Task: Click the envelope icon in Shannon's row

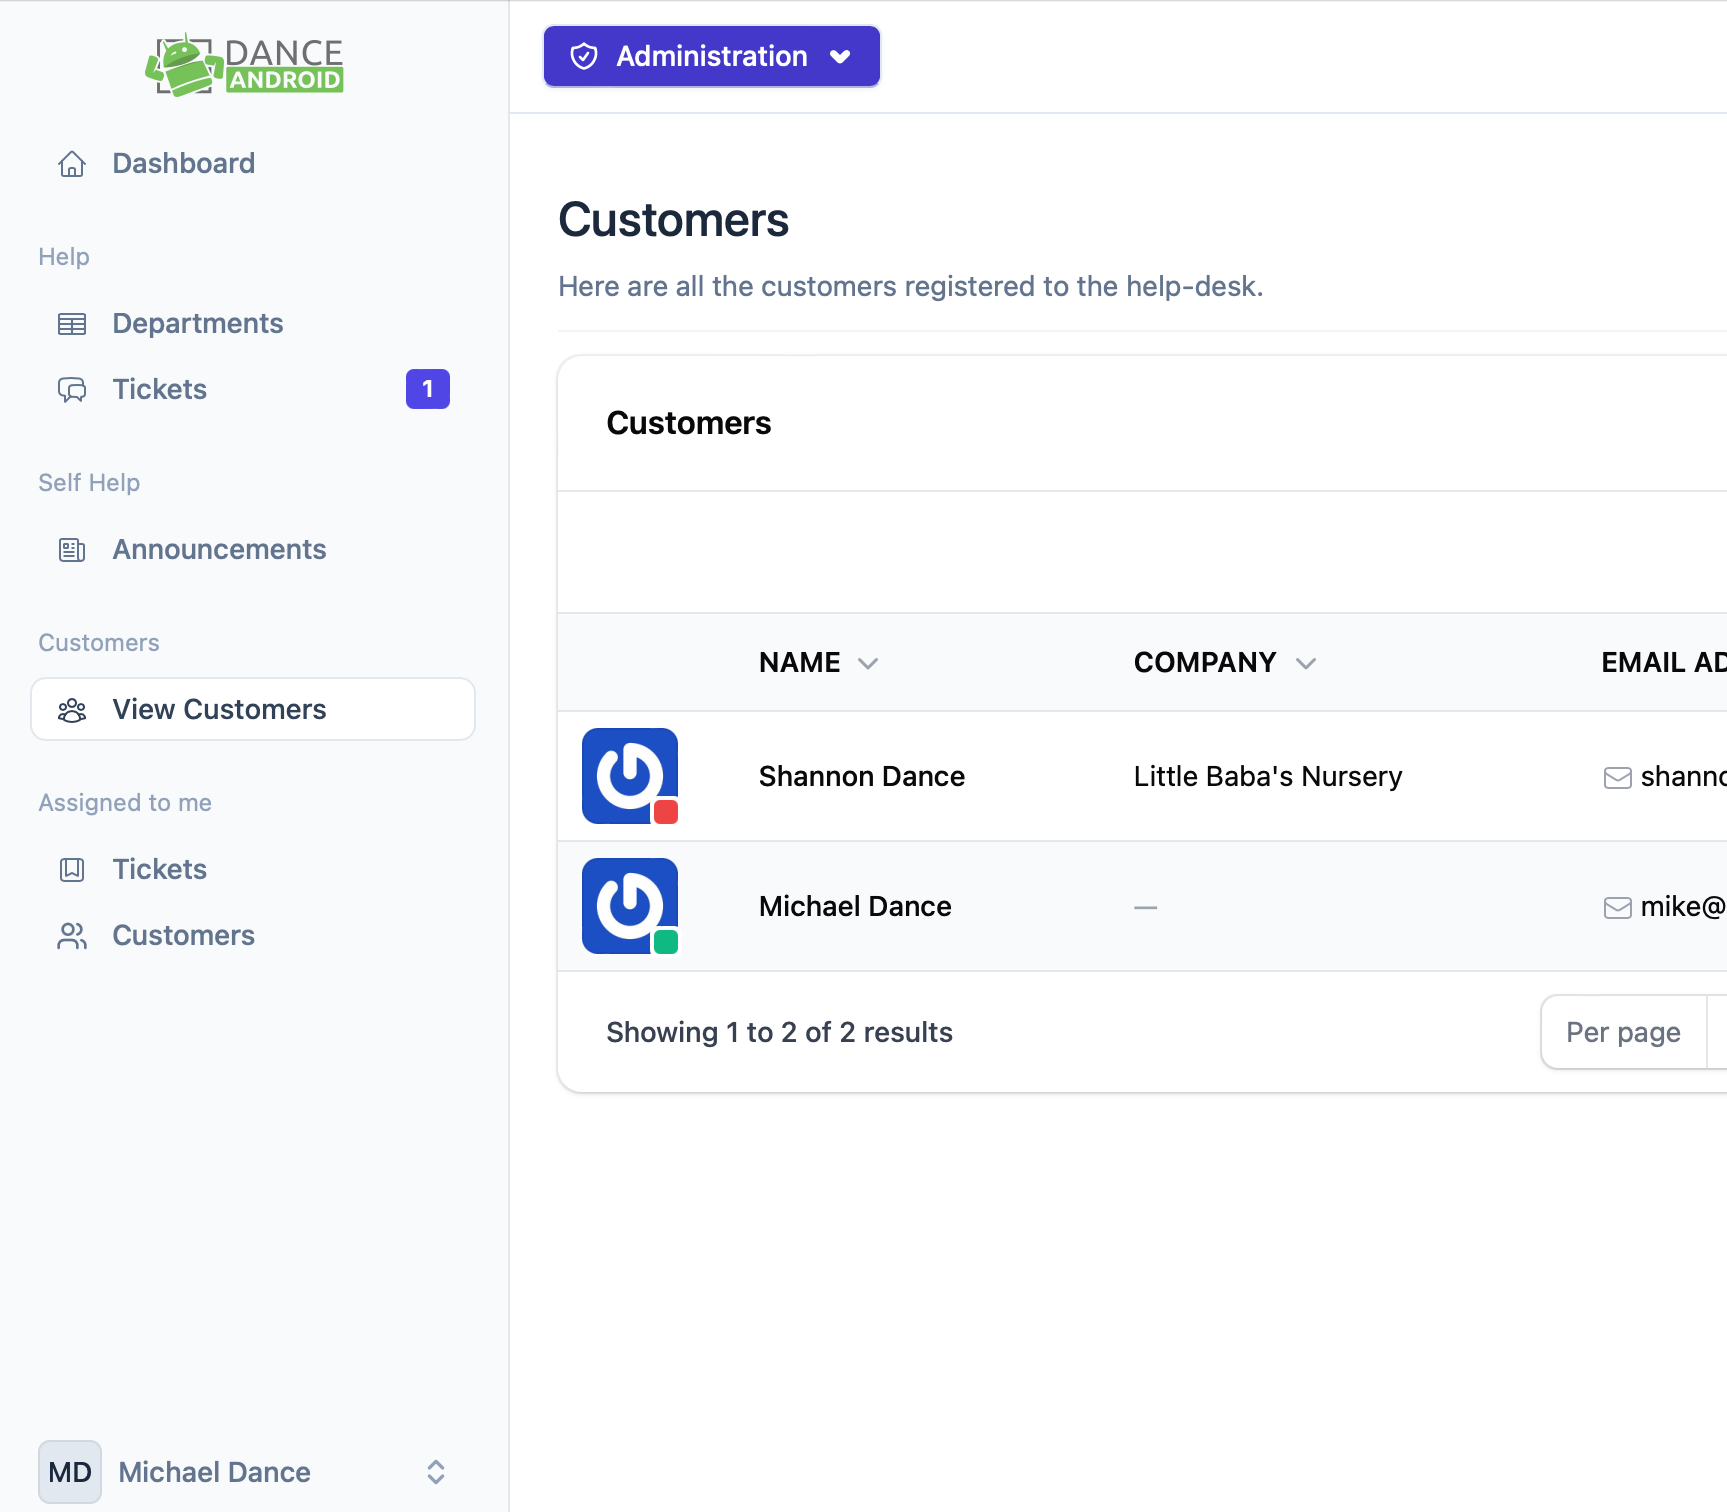Action: point(1617,777)
